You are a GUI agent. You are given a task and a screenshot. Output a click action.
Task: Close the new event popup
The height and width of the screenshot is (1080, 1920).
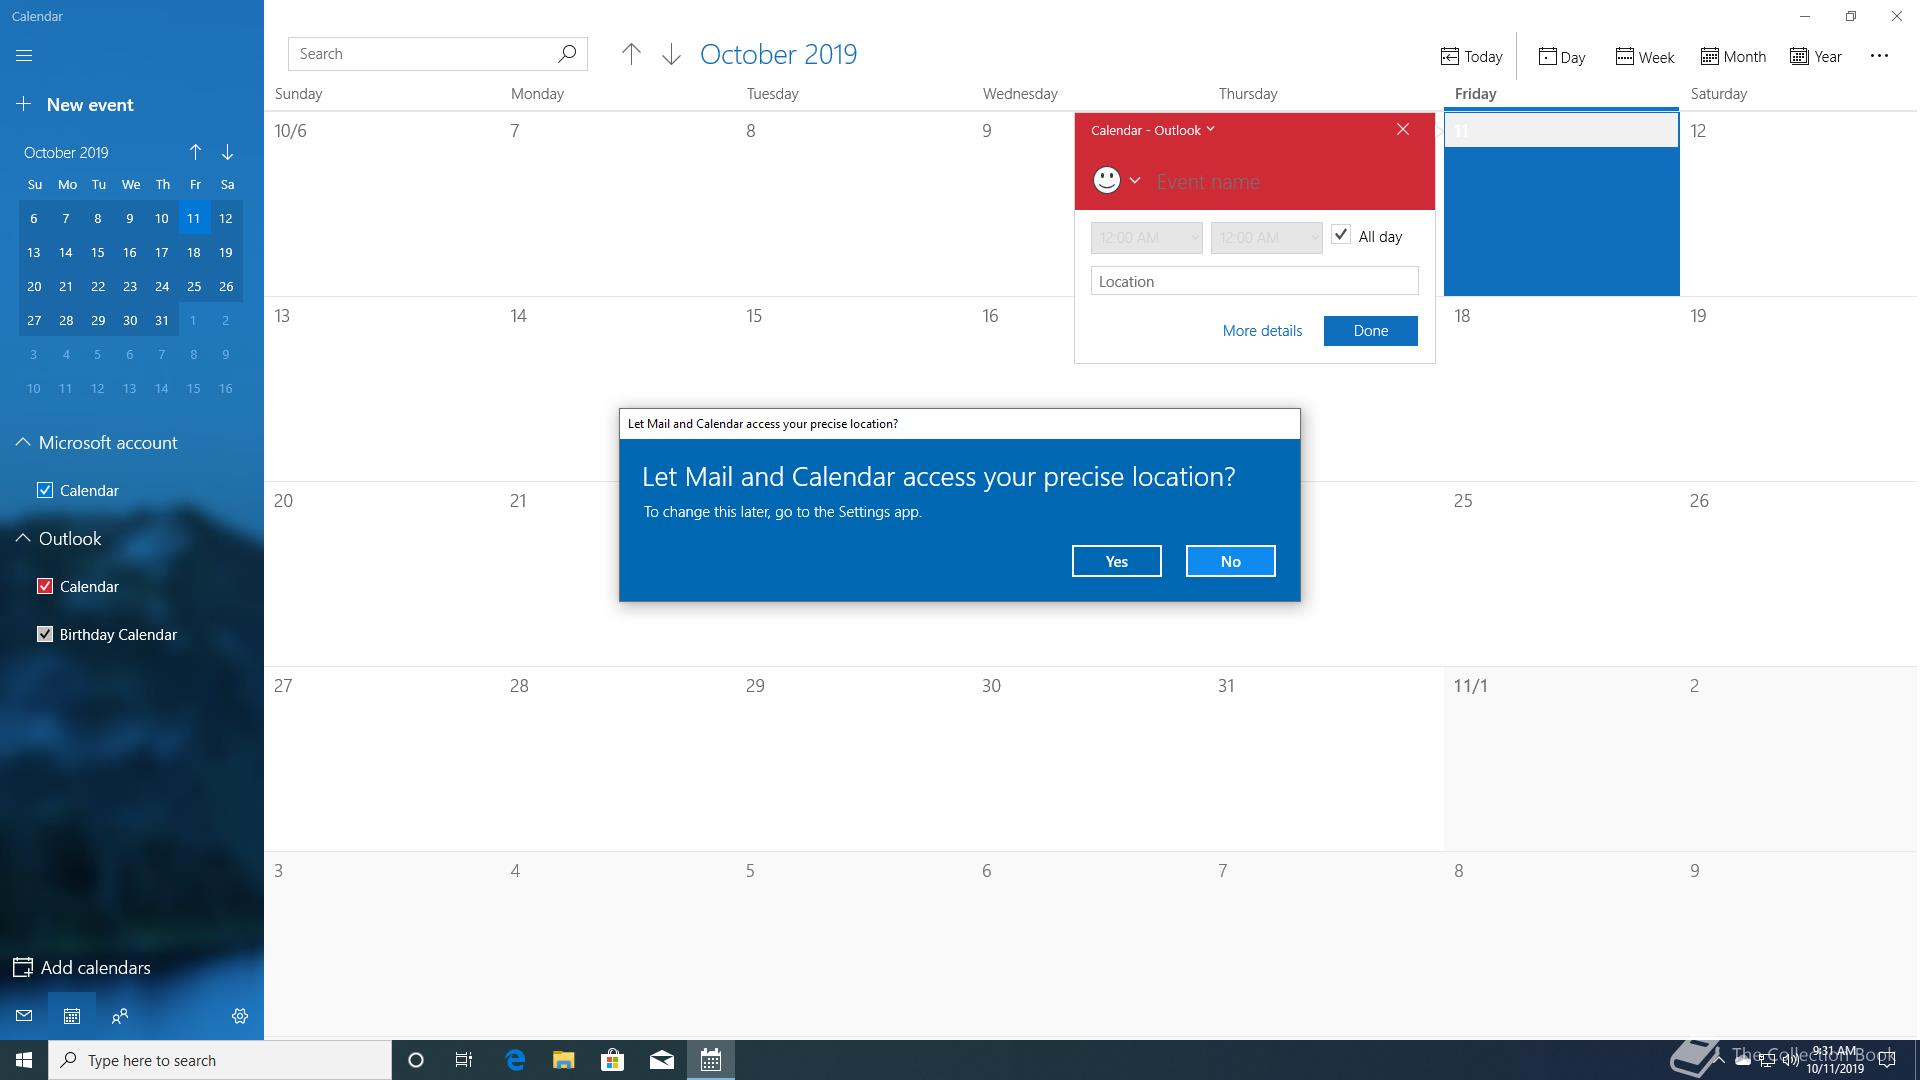click(1403, 129)
